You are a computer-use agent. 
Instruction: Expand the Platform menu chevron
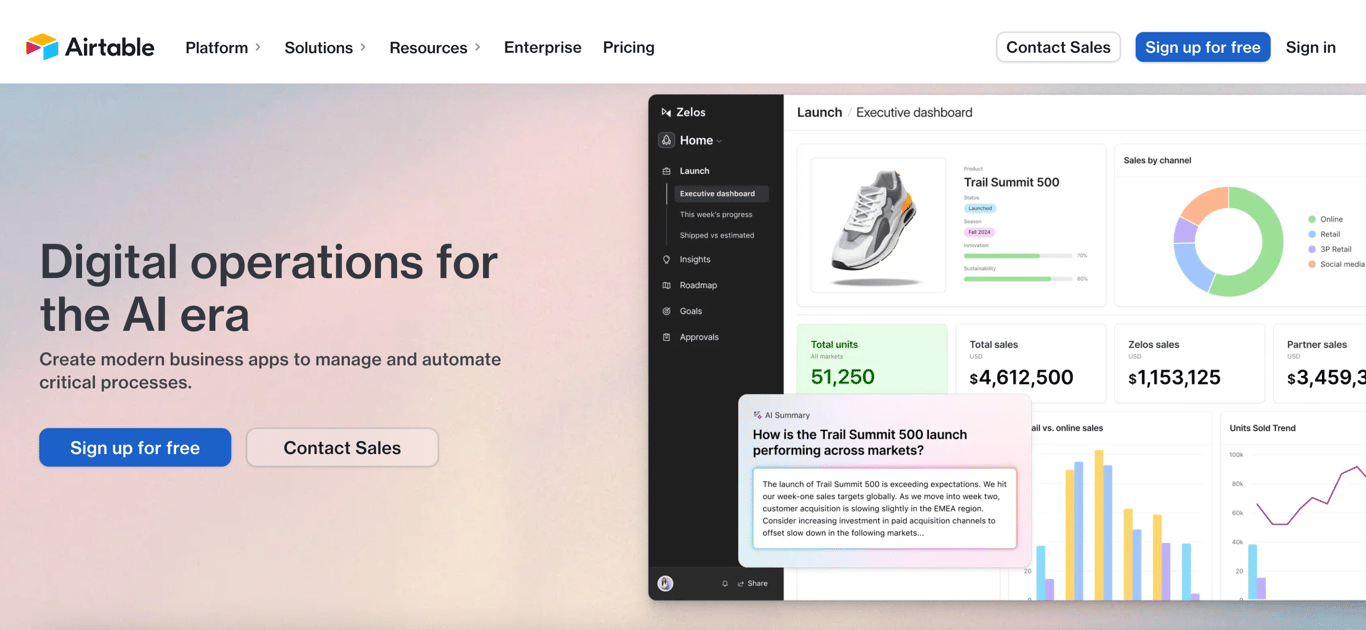(x=258, y=47)
